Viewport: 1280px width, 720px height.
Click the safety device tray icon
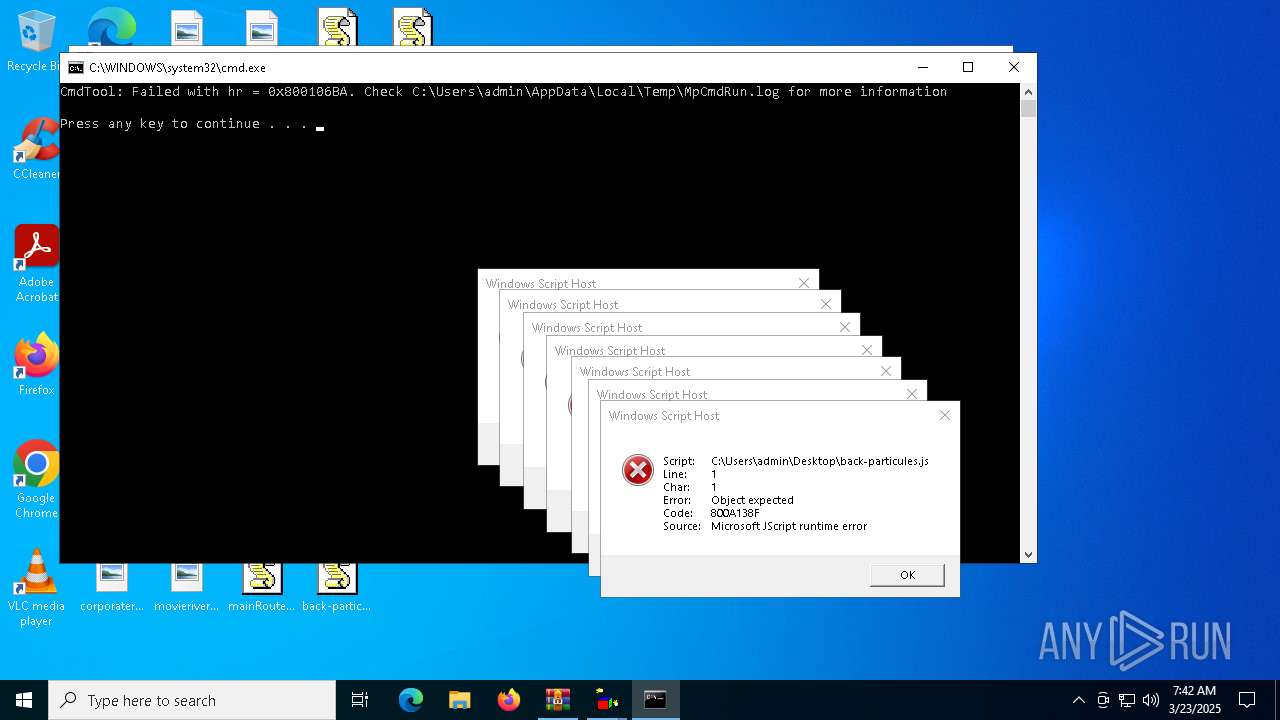(1103, 700)
